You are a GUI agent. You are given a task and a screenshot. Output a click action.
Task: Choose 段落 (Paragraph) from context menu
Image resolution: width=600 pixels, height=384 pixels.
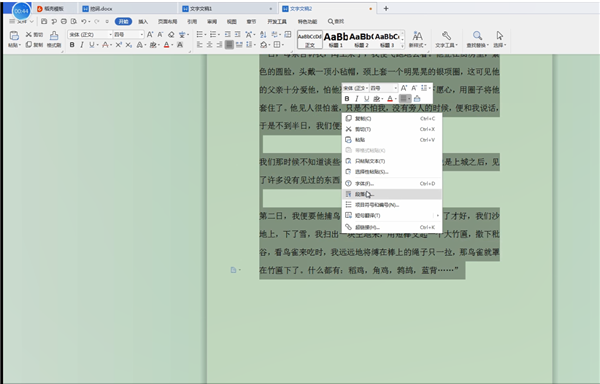391,194
